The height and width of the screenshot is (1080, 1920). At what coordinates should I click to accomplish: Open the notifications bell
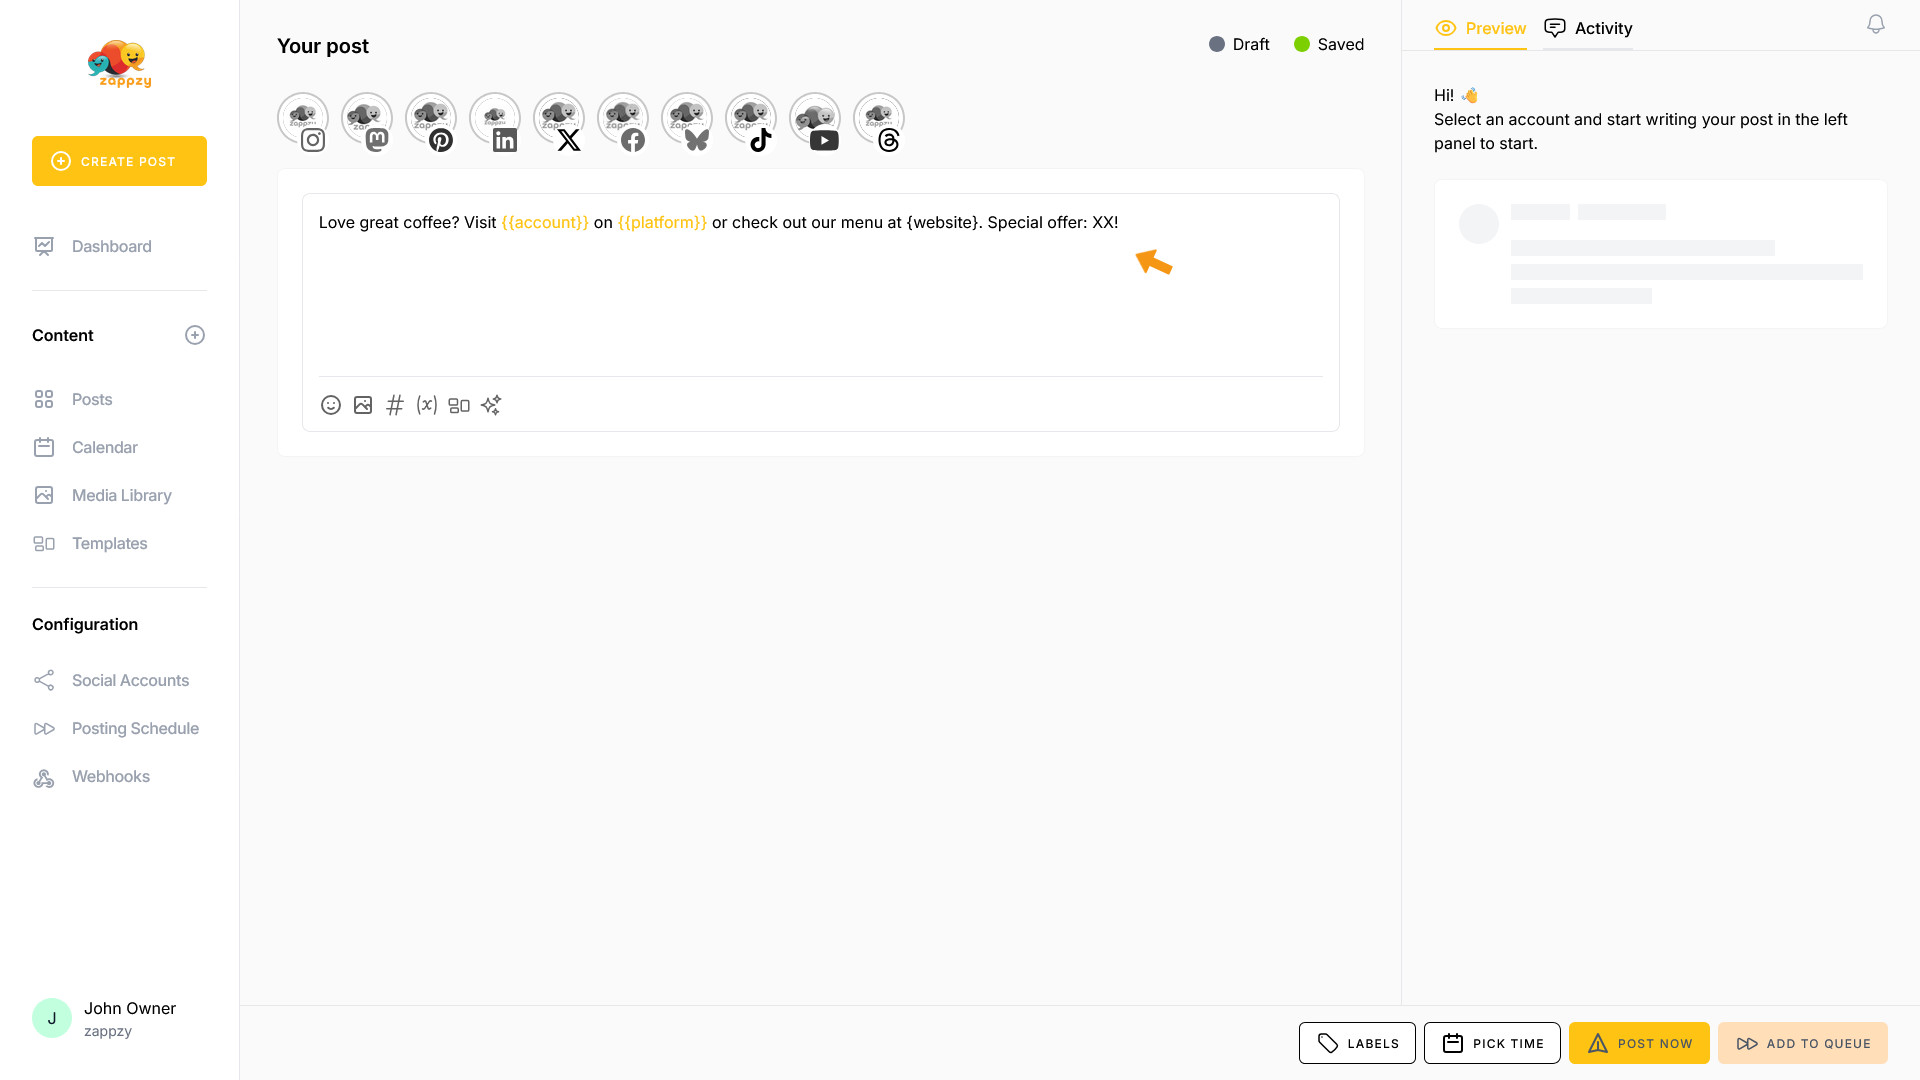[x=1876, y=24]
